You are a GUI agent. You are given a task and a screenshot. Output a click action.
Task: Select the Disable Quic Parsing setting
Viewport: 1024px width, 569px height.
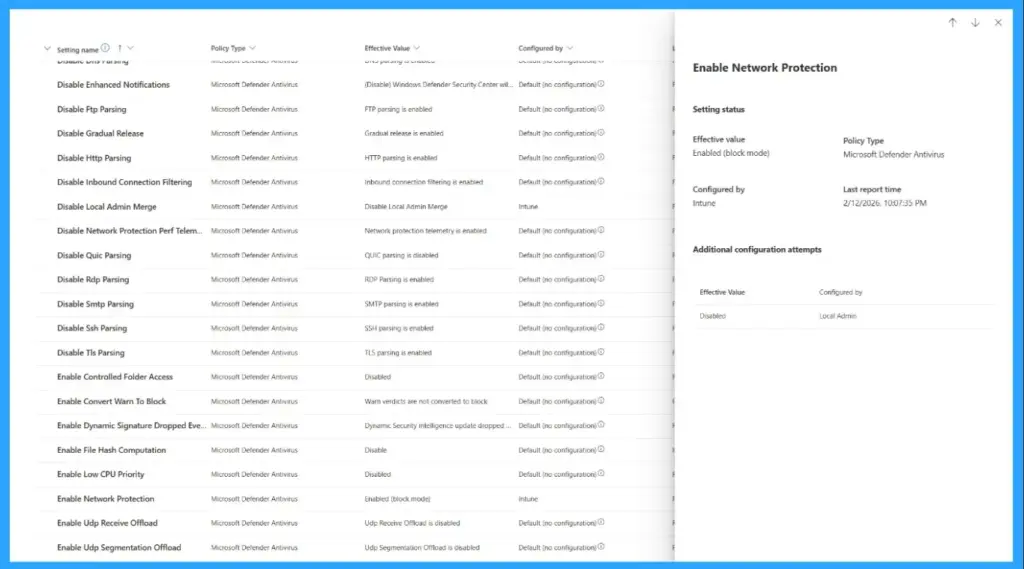pos(94,255)
